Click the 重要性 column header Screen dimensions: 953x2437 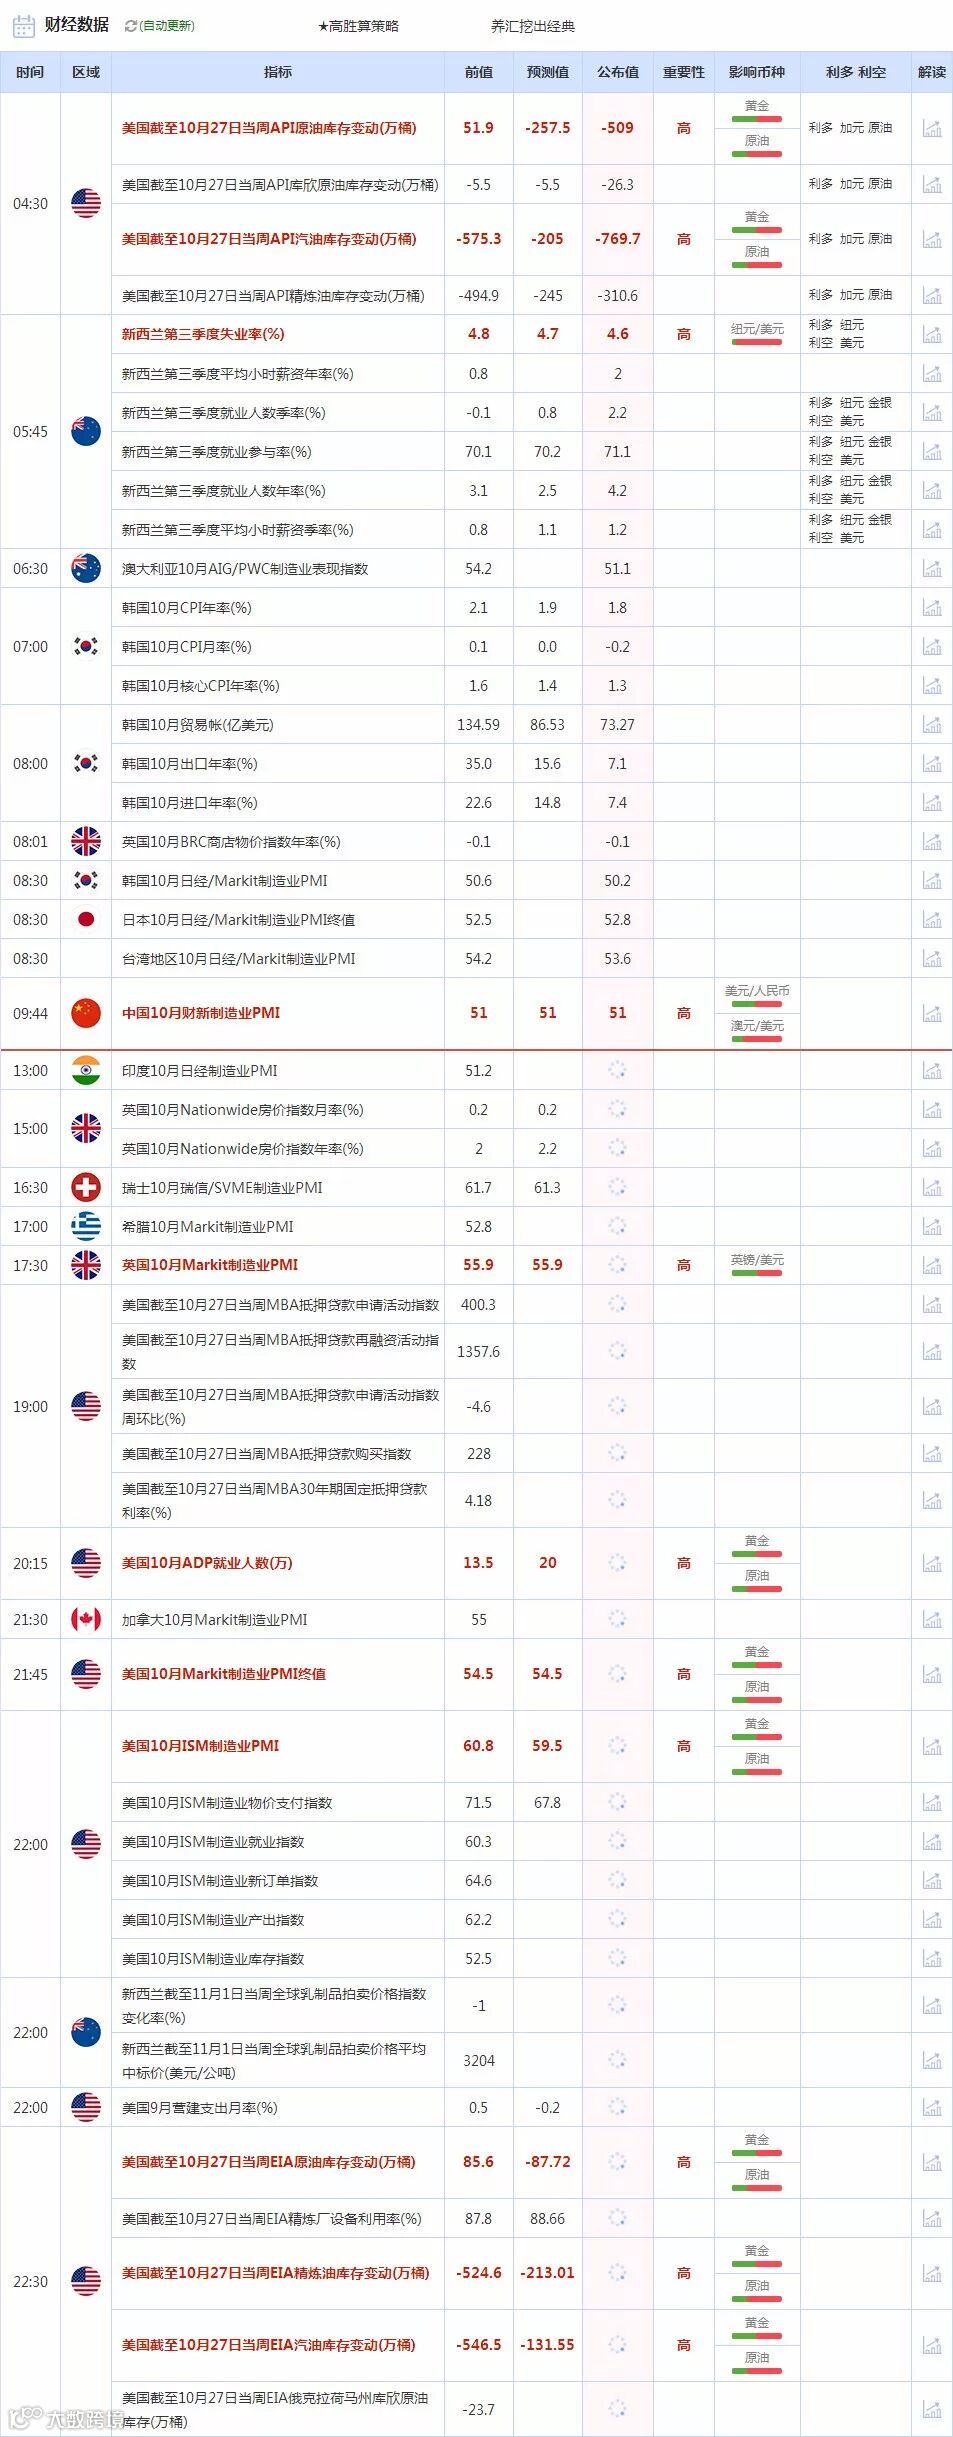pos(684,72)
